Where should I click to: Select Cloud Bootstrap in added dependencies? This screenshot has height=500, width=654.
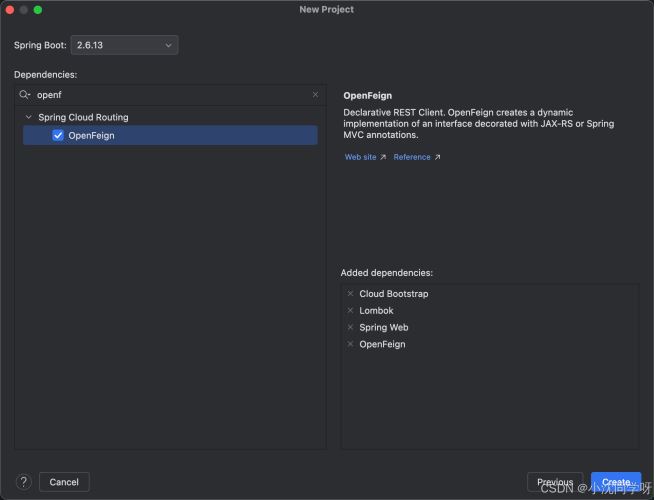[394, 294]
